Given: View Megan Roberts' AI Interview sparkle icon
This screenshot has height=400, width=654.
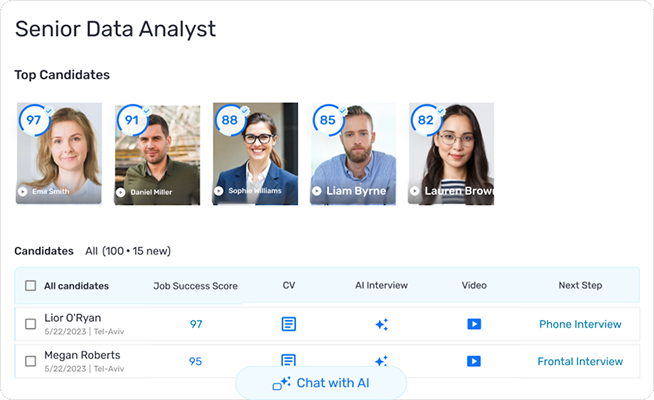Looking at the screenshot, I should pyautogui.click(x=381, y=361).
